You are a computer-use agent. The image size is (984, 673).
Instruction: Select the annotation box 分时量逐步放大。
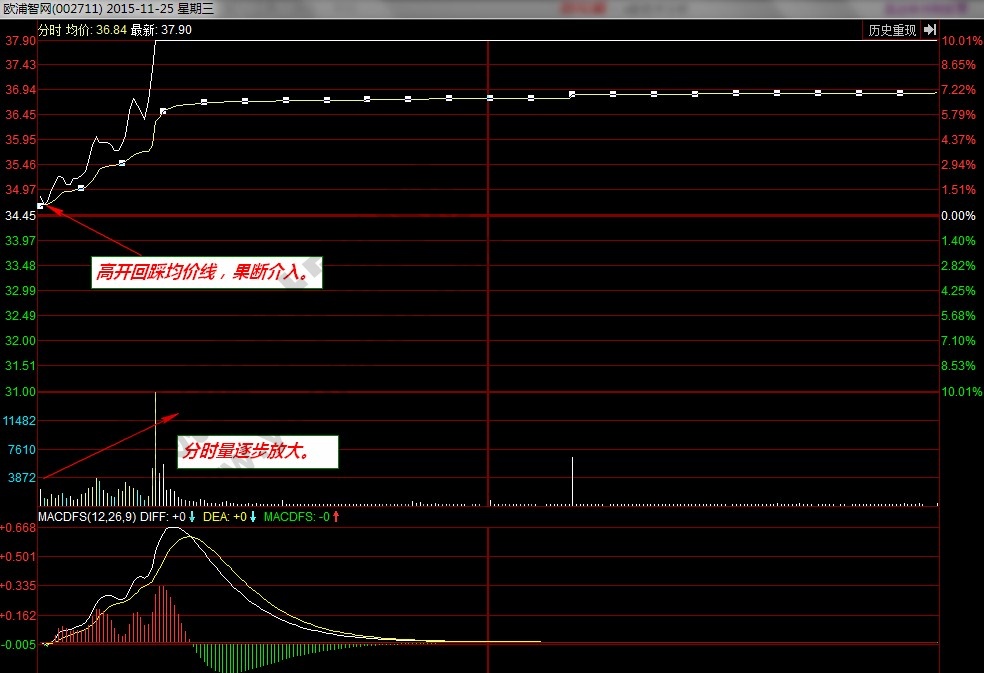pos(258,452)
